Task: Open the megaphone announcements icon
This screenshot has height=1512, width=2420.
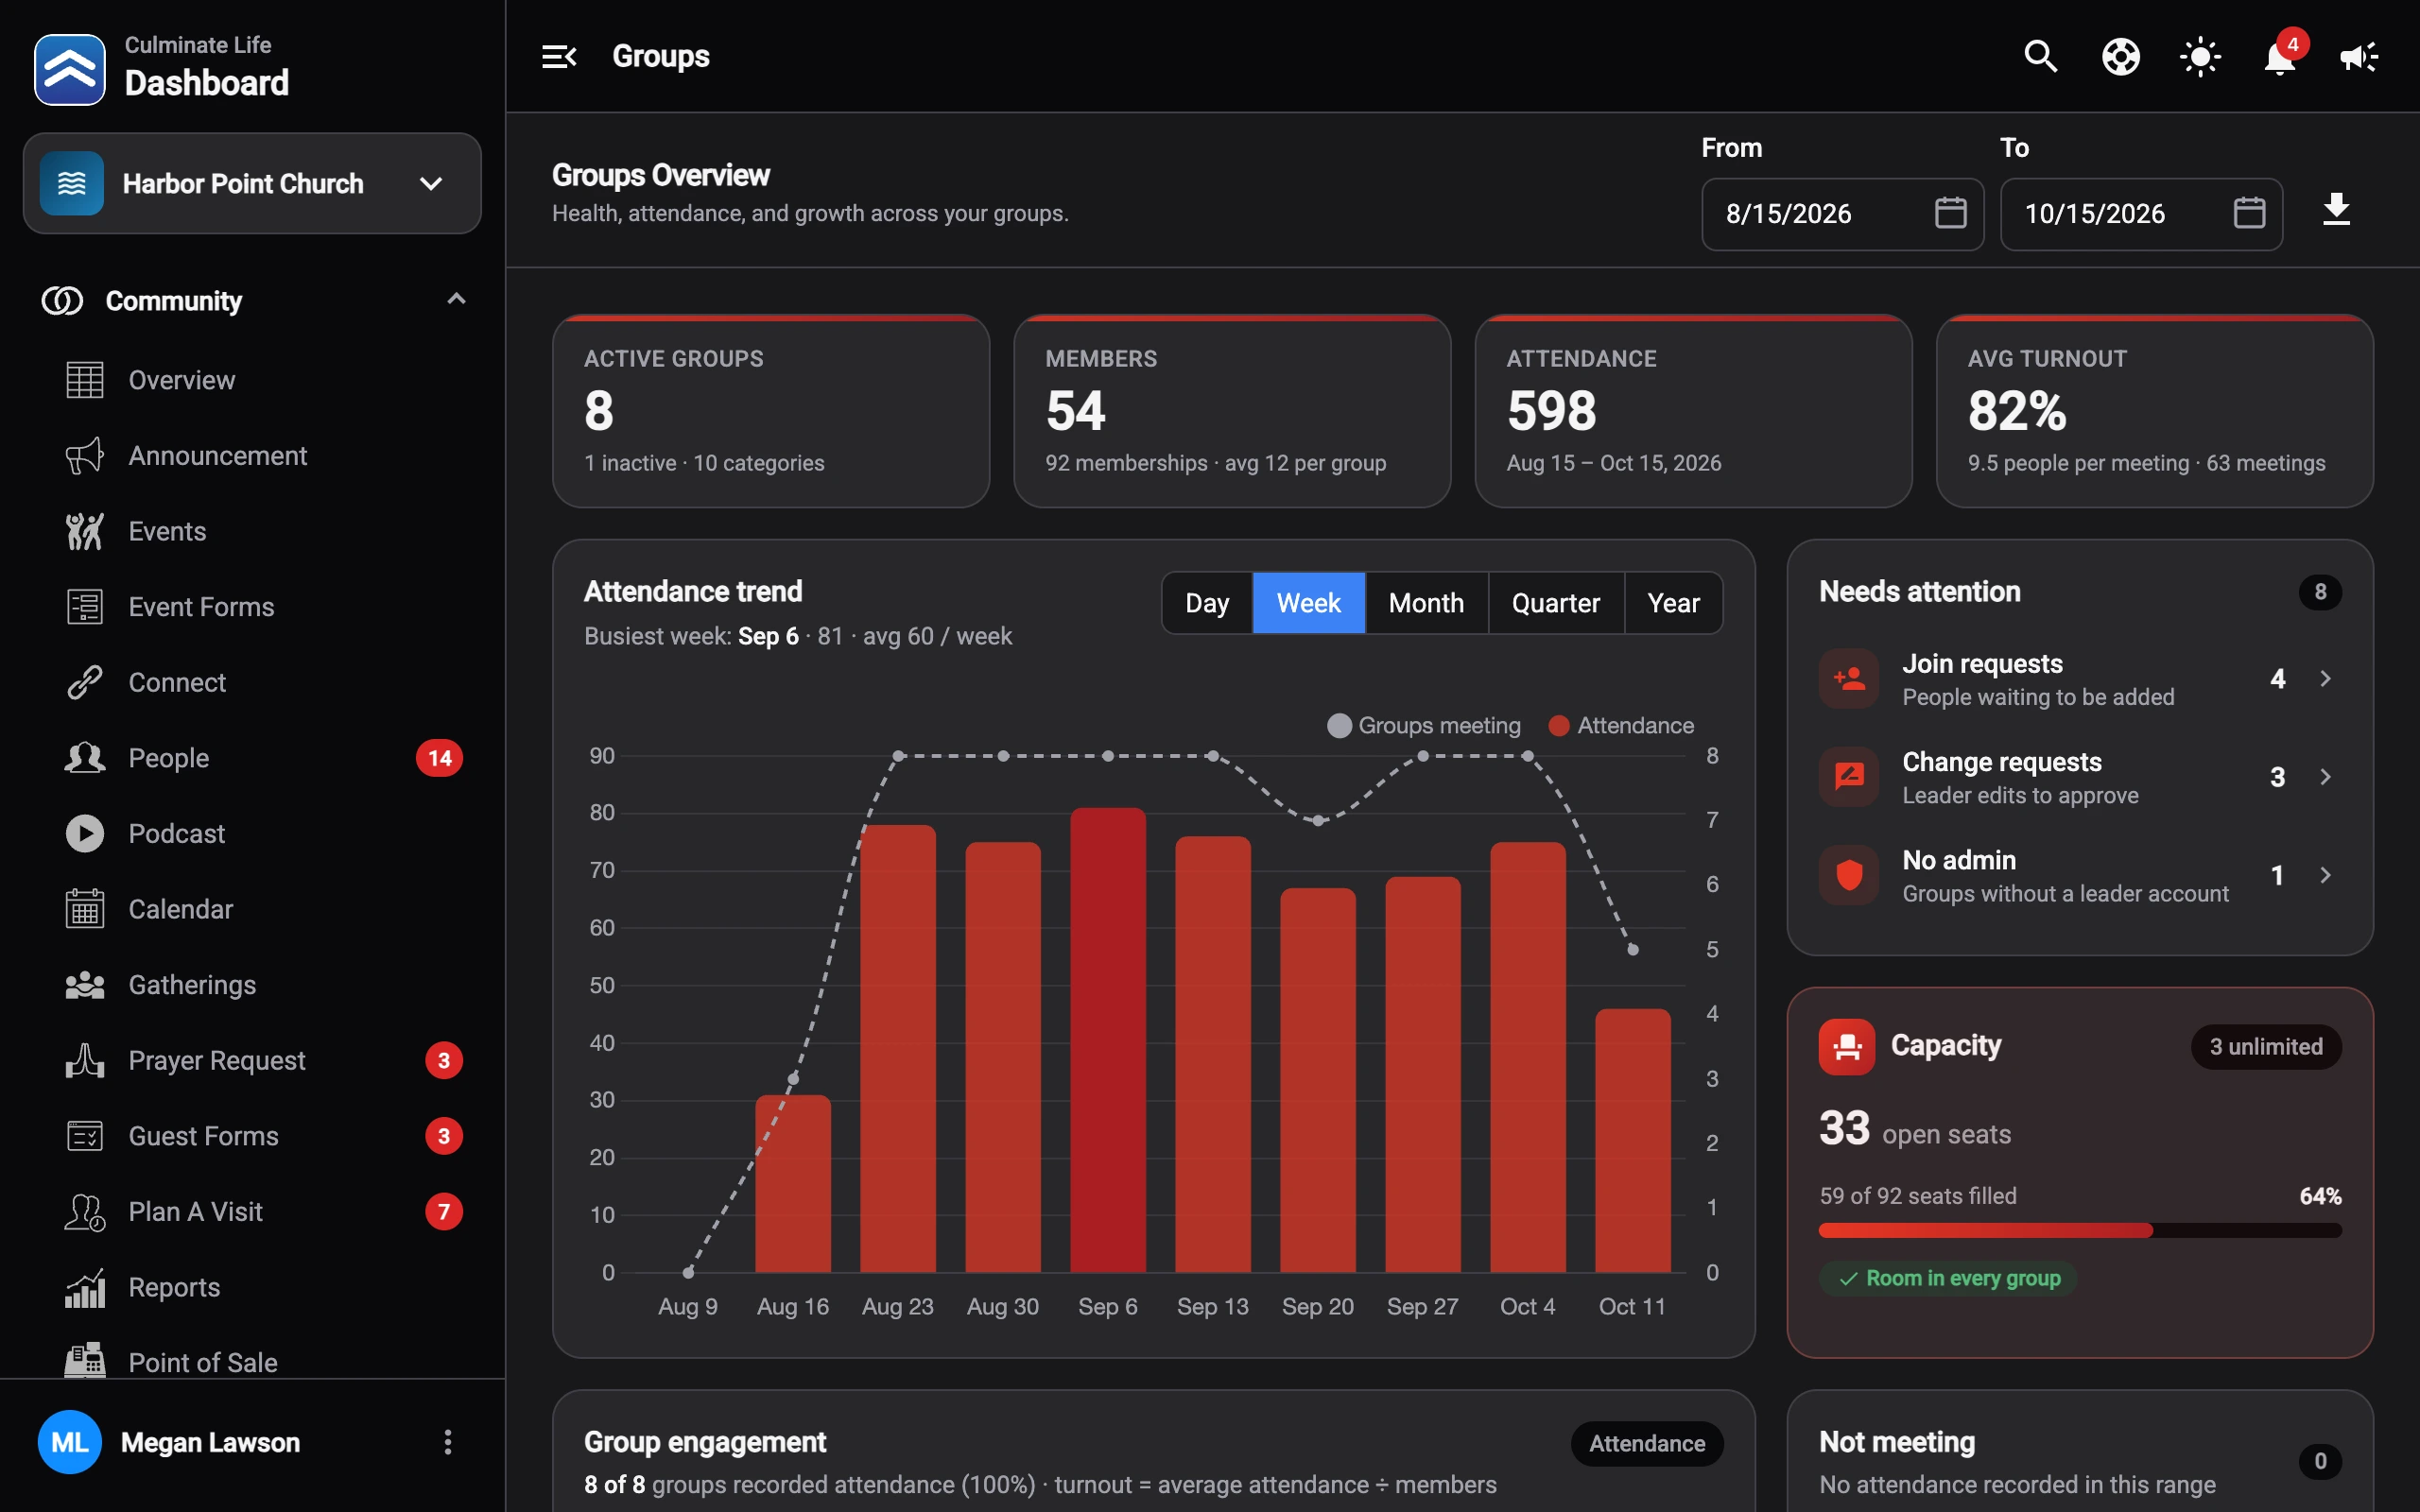Action: coord(2359,56)
